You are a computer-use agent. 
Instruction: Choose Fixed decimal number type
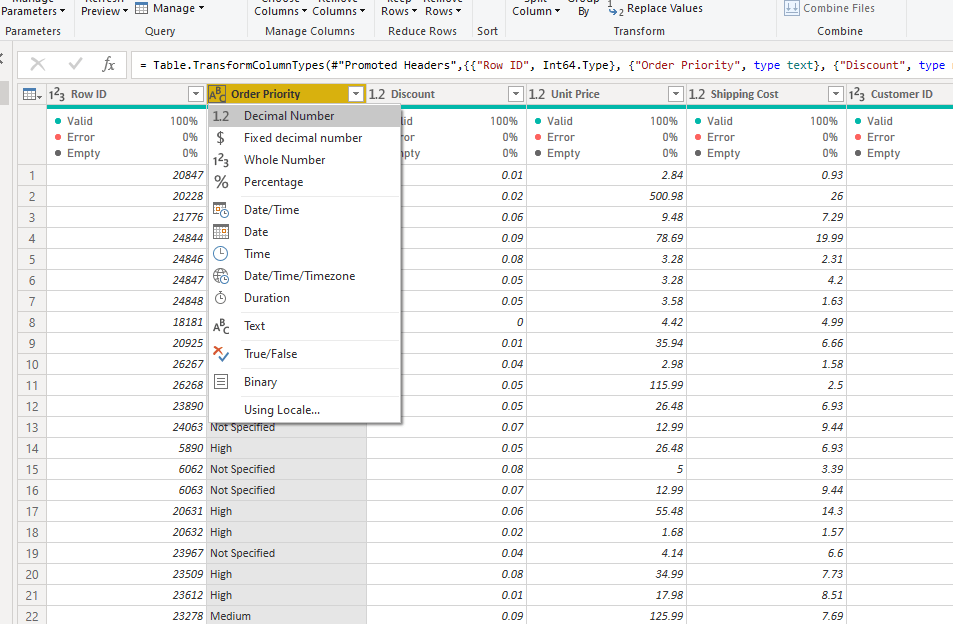pos(304,138)
